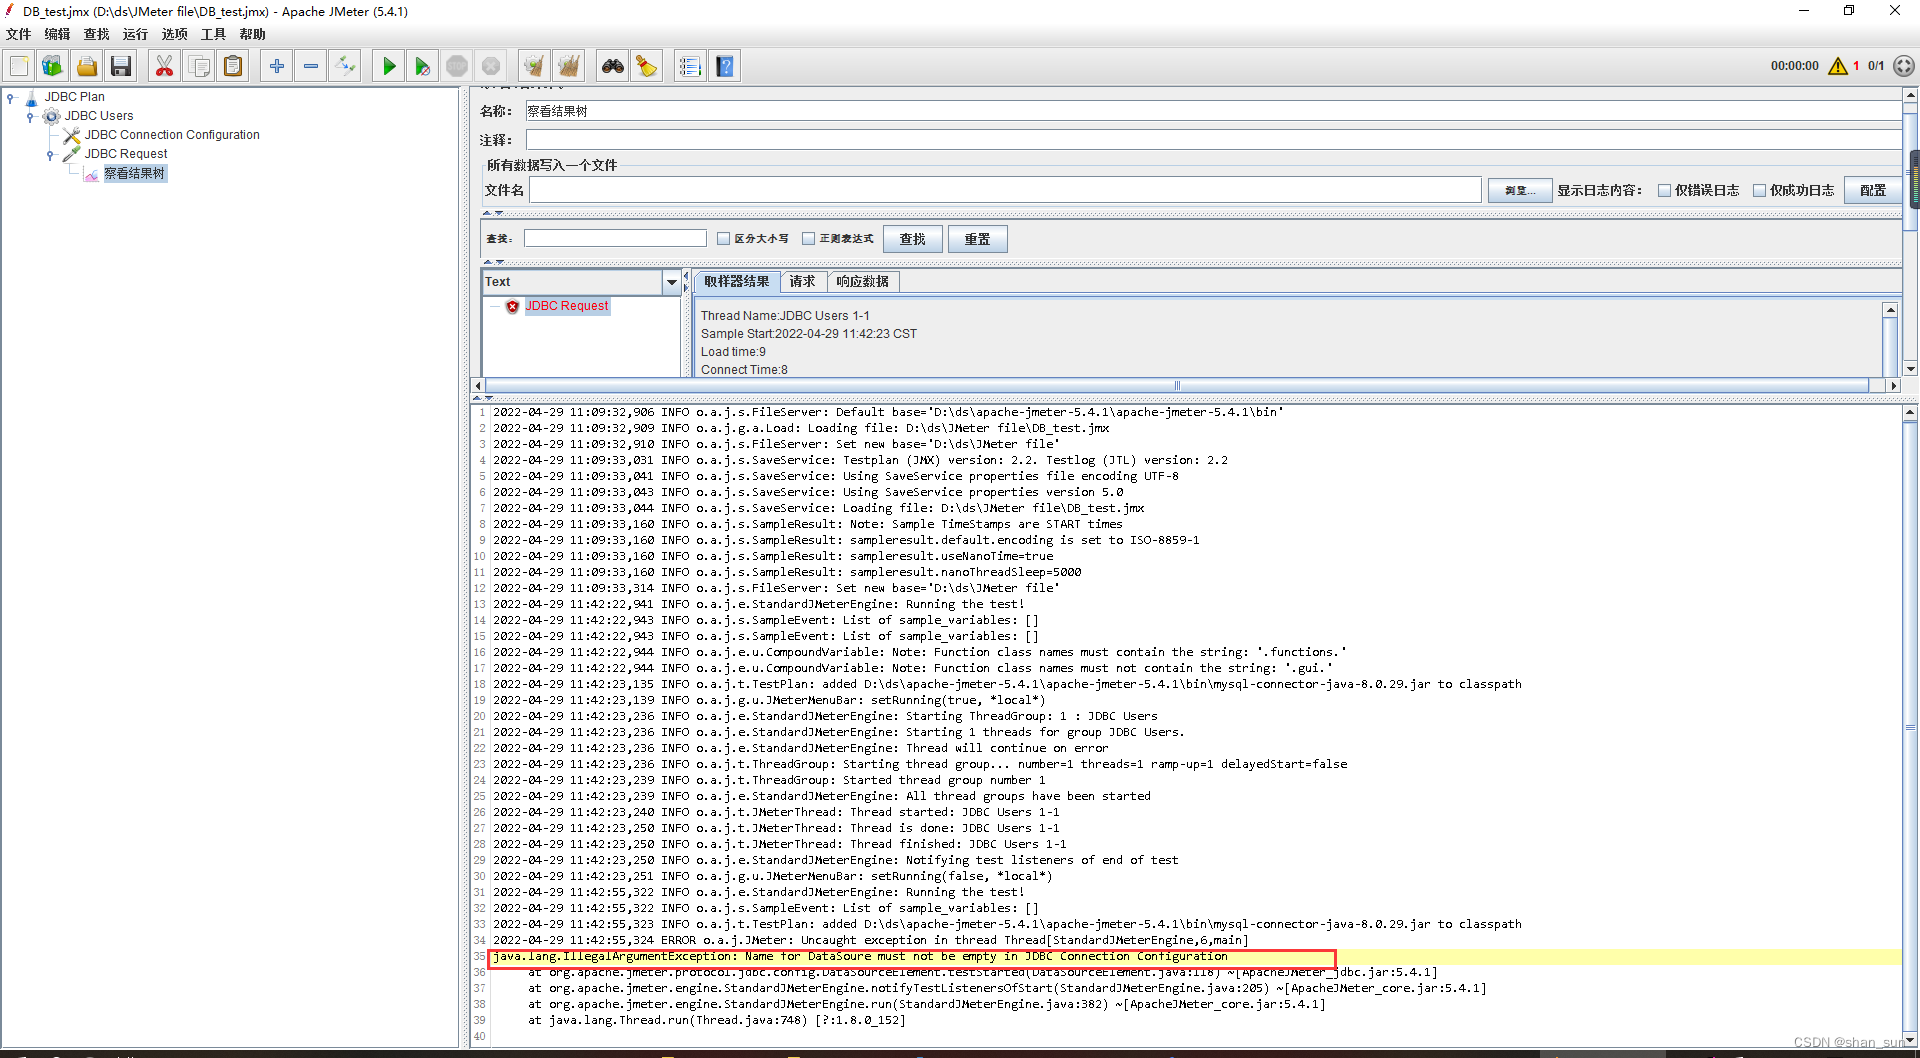The width and height of the screenshot is (1920, 1058).
Task: Click inside the 文件名 input field
Action: pyautogui.click(x=1000, y=190)
